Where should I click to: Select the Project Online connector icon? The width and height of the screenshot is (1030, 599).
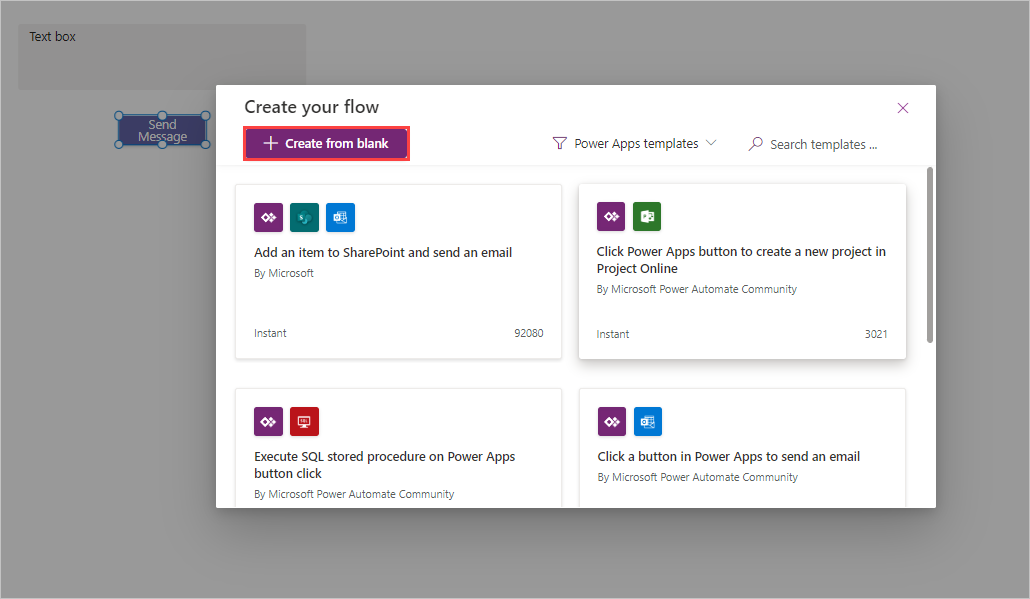[647, 216]
